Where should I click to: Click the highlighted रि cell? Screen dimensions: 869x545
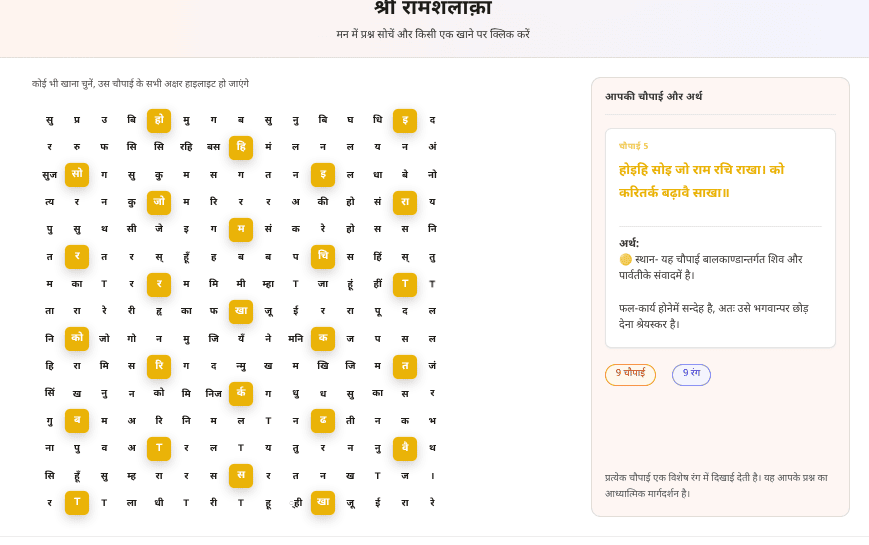[x=159, y=366]
